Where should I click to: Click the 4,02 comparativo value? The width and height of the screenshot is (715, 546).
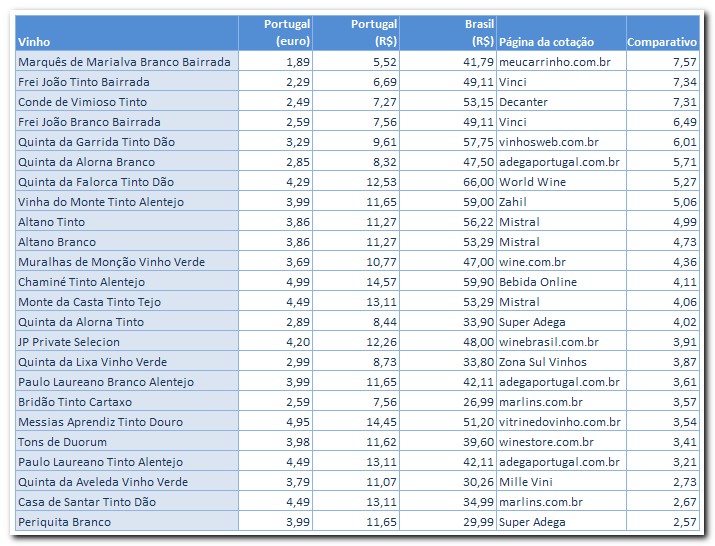[x=663, y=322]
